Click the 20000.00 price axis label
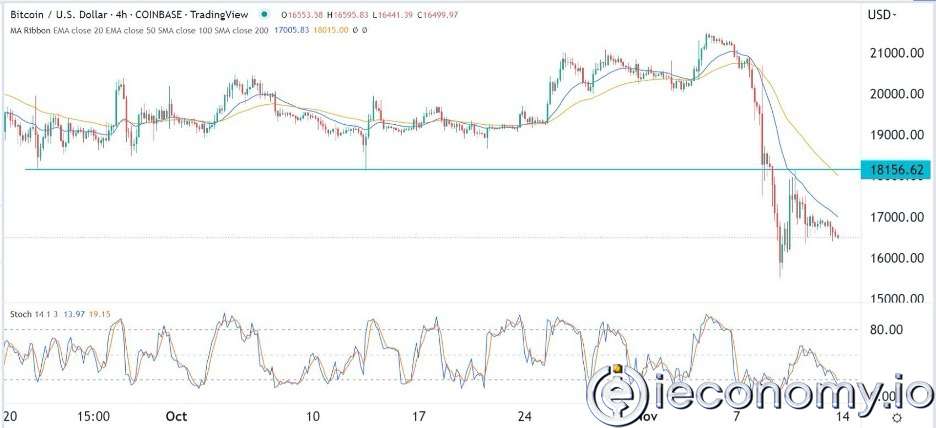Screen dimensions: 936x428 (896, 94)
